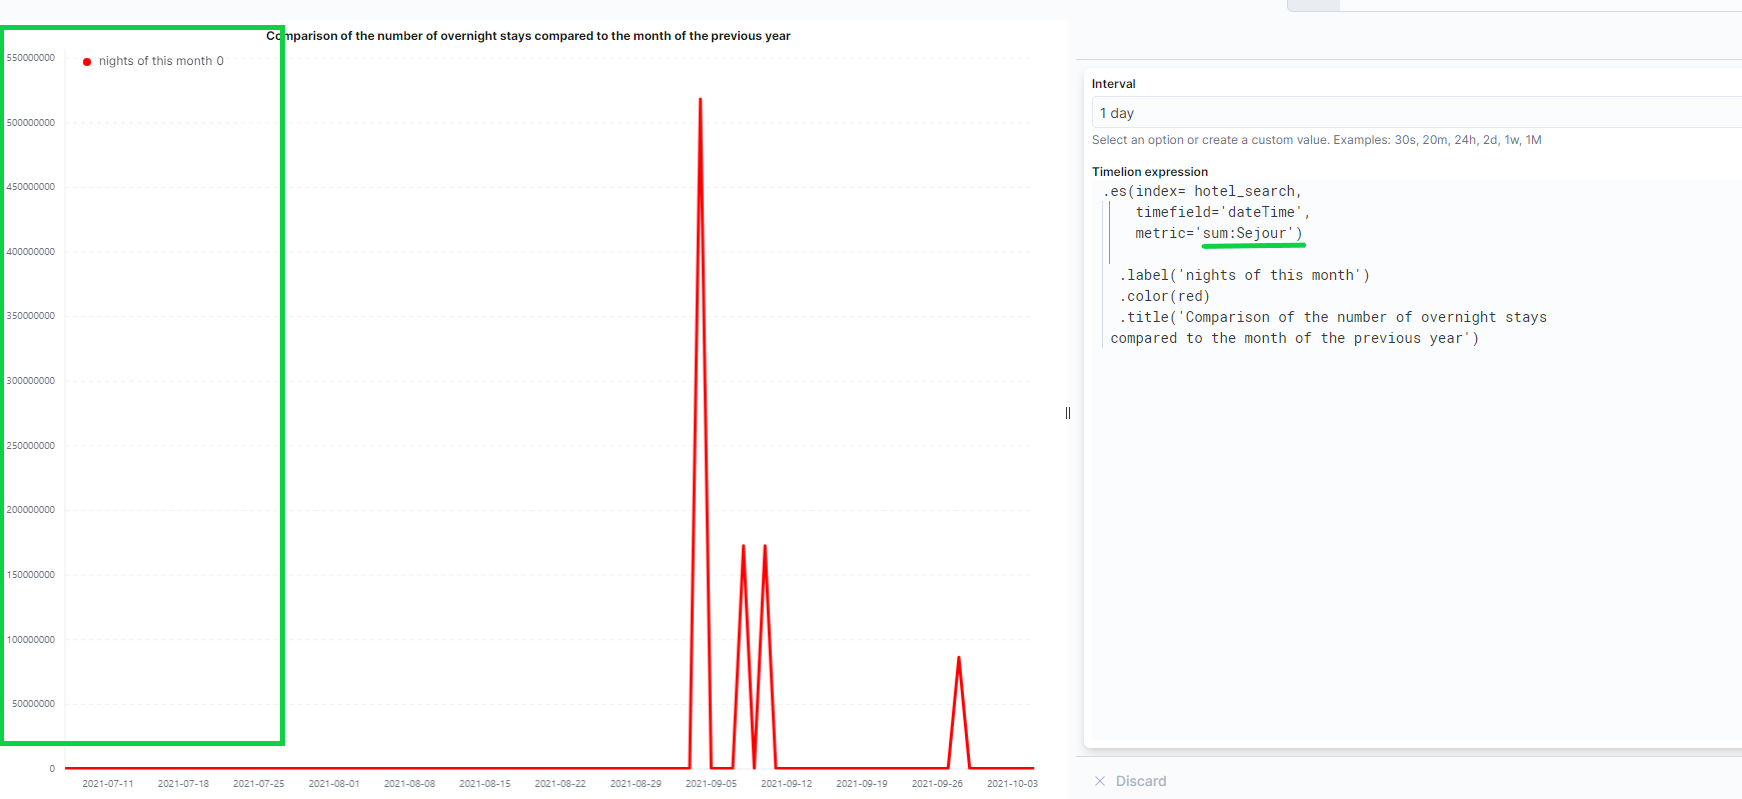
Task: Click the 2021-09-12 x-axis date
Action: tap(787, 784)
